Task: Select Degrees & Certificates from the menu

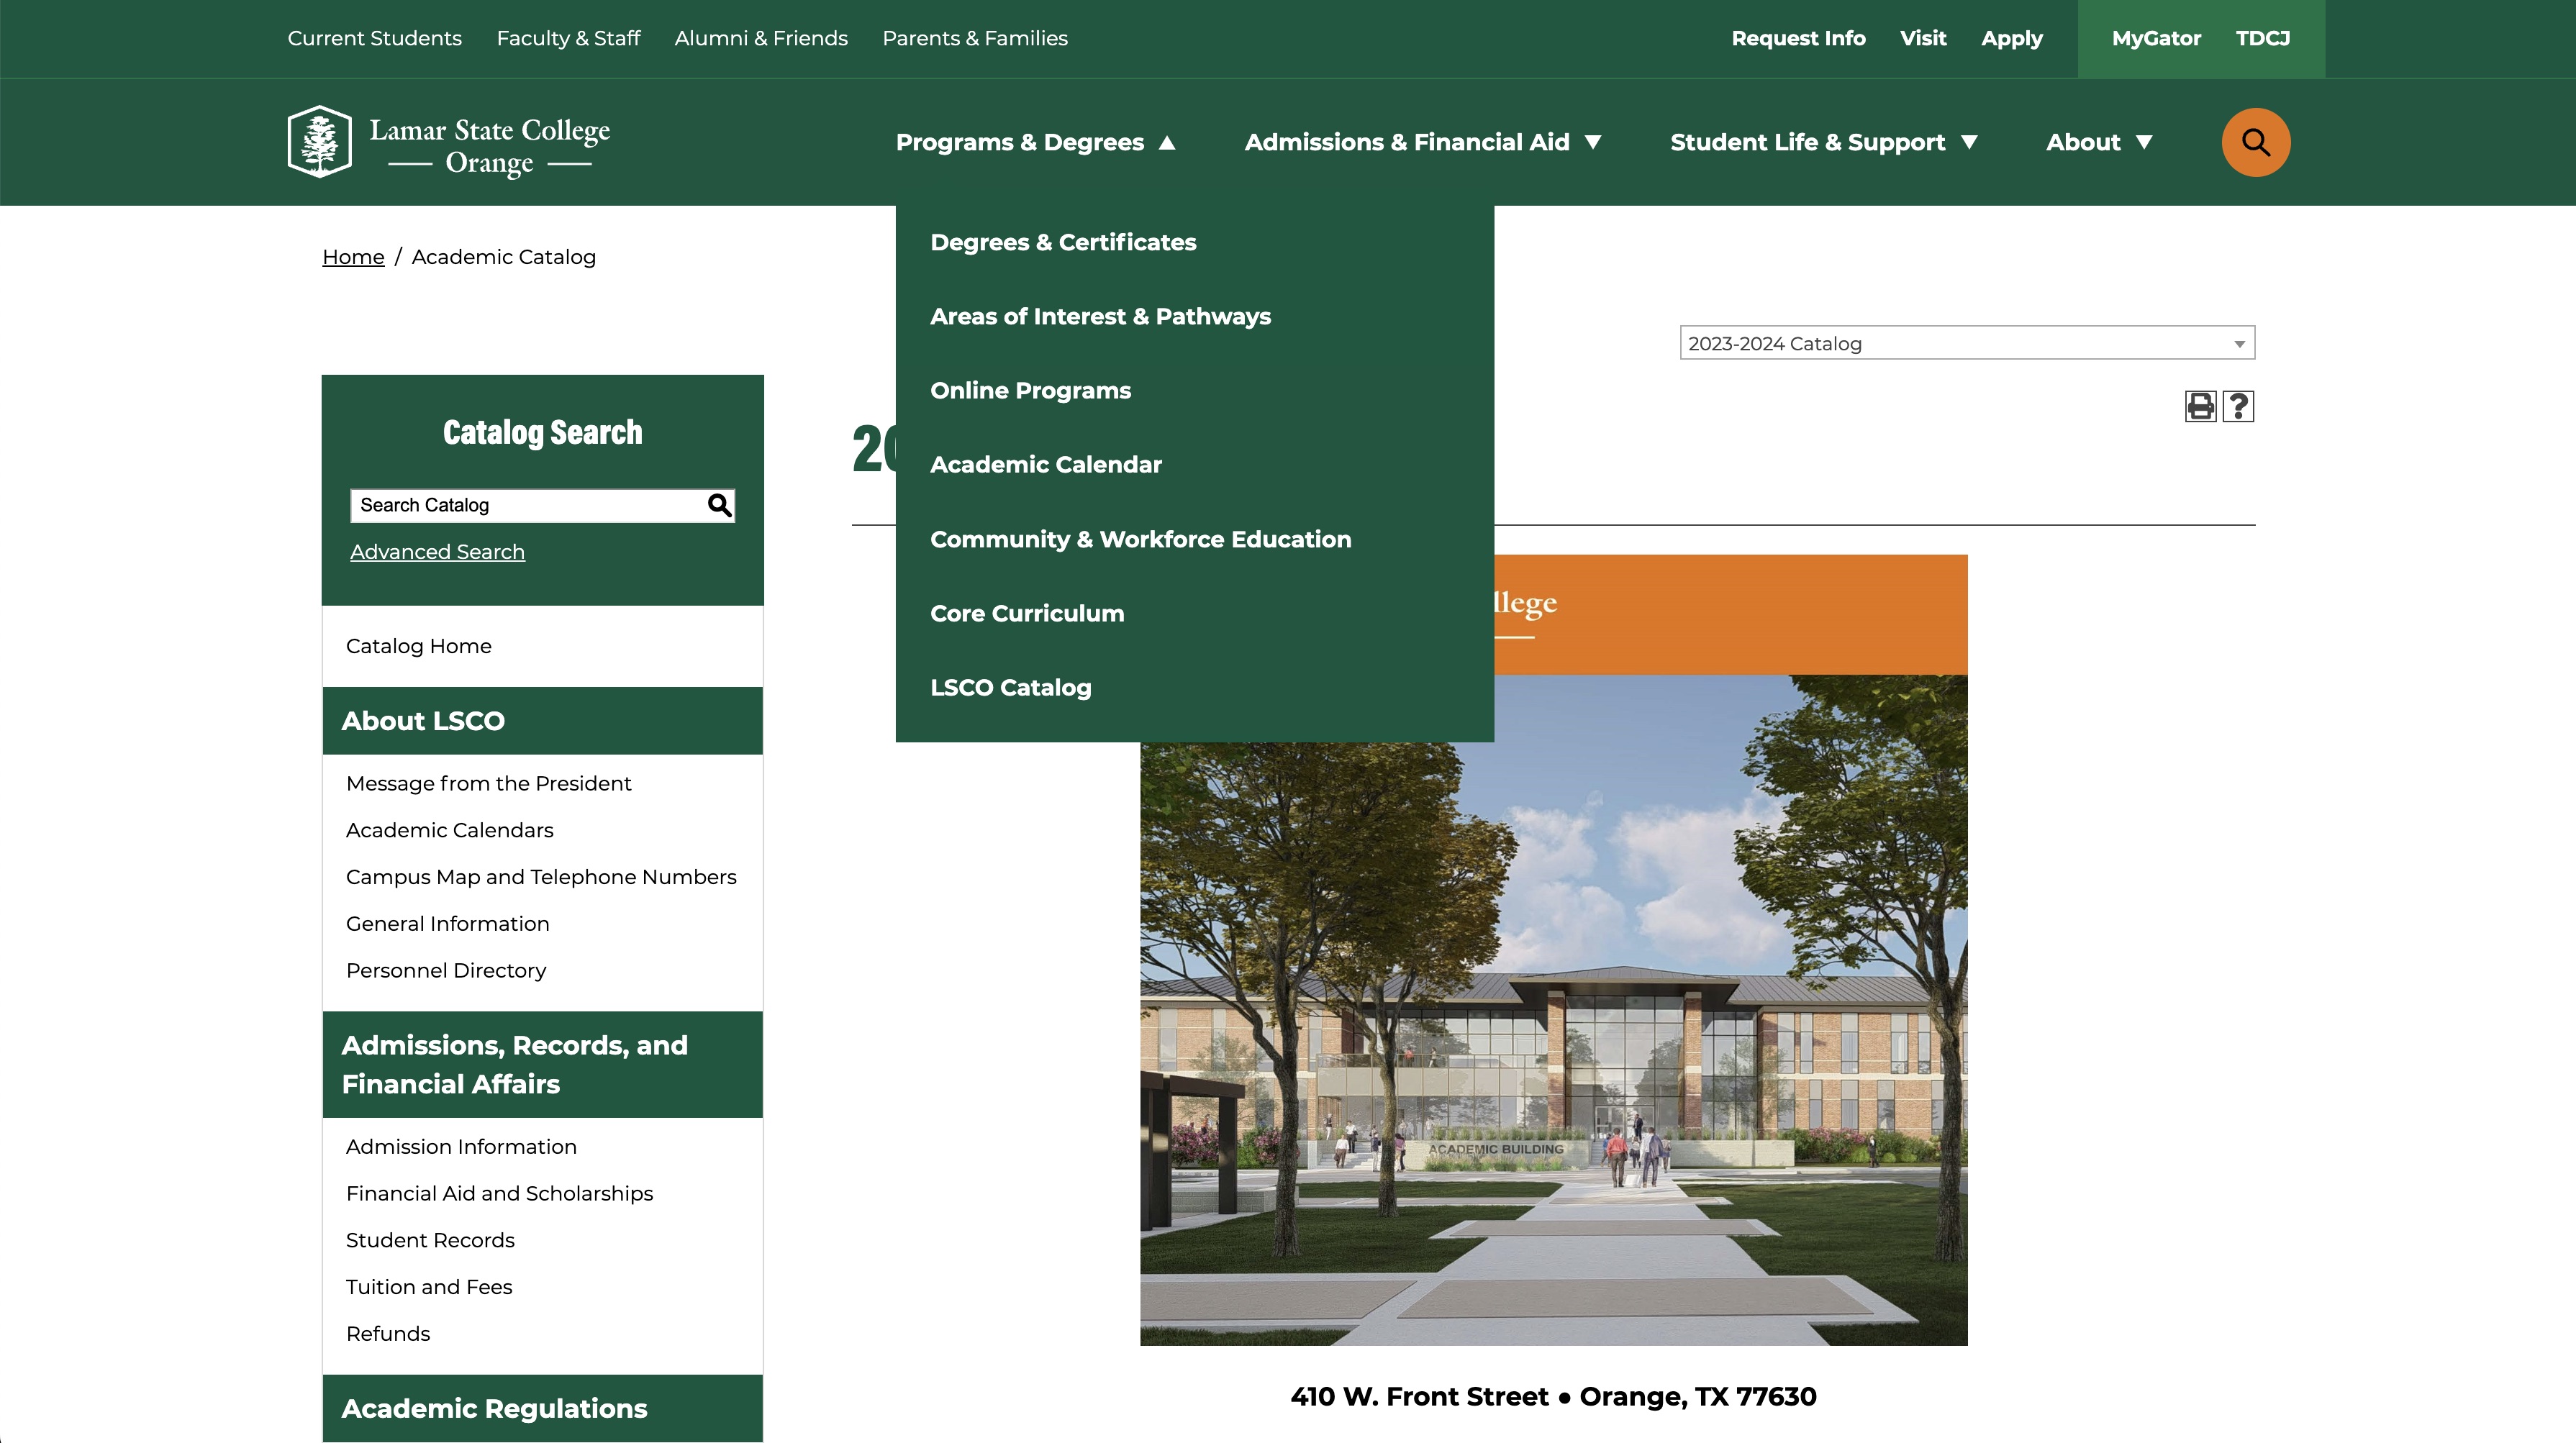Action: [x=1062, y=242]
